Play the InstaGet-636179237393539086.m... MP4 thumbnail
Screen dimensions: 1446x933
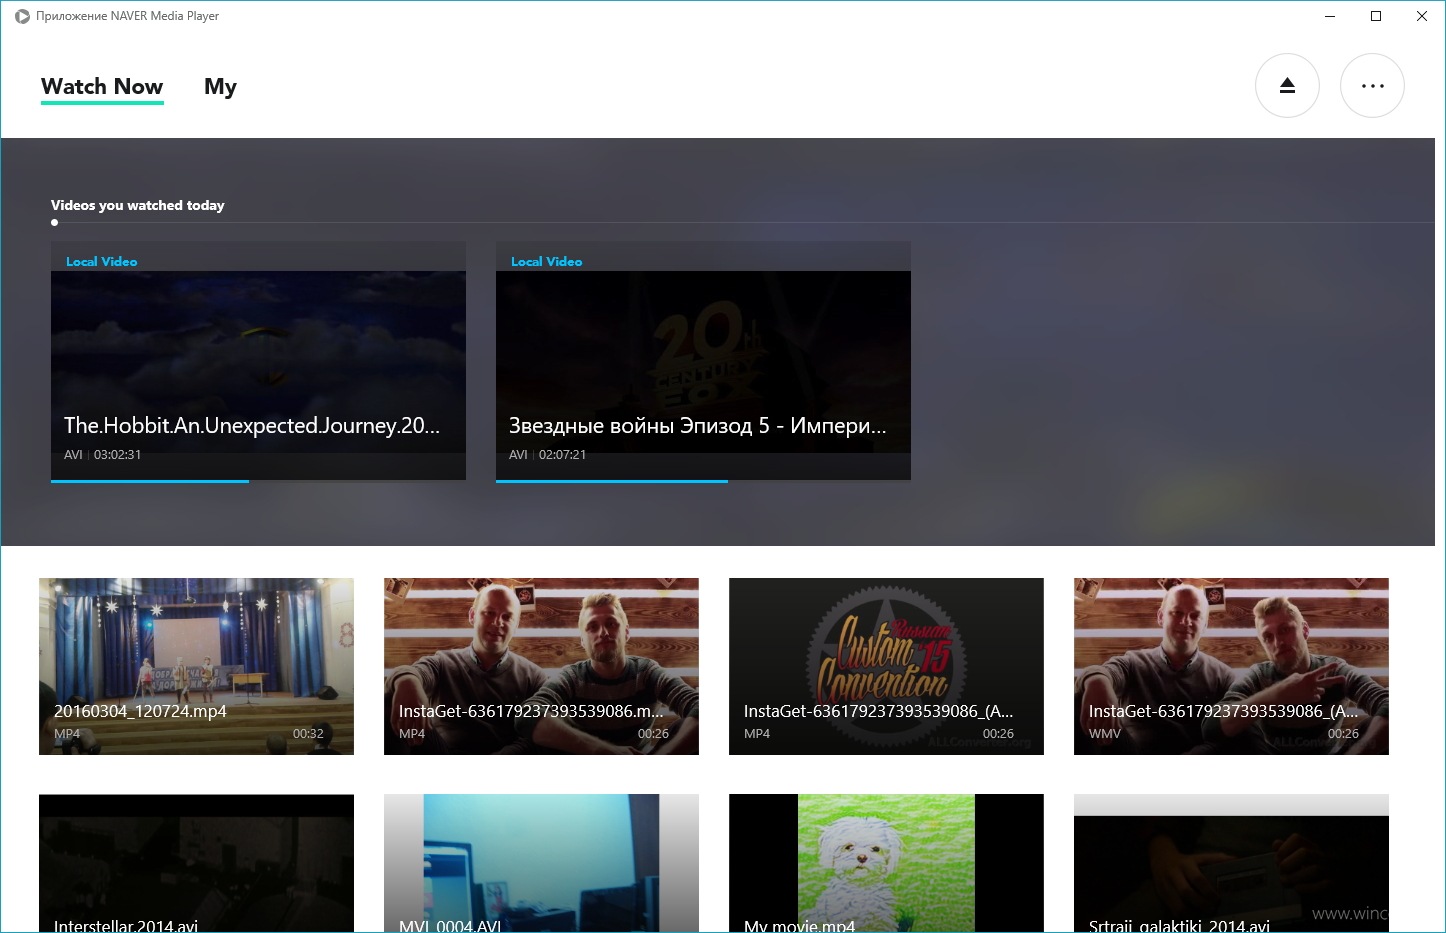coord(541,666)
